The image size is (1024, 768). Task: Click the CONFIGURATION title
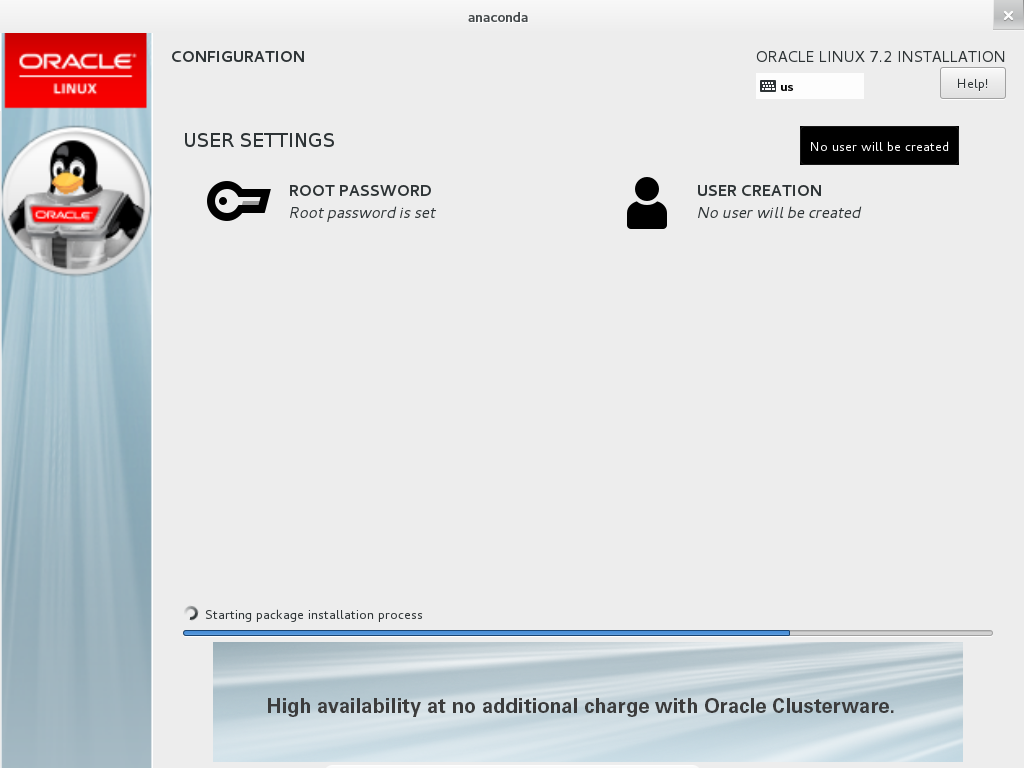[238, 57]
